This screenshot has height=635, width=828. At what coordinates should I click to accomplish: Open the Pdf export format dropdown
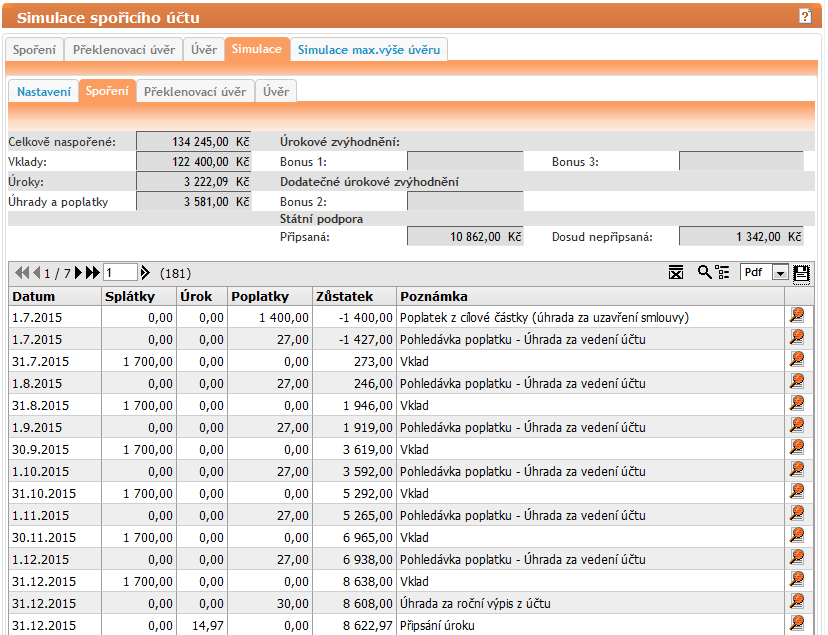pos(764,272)
